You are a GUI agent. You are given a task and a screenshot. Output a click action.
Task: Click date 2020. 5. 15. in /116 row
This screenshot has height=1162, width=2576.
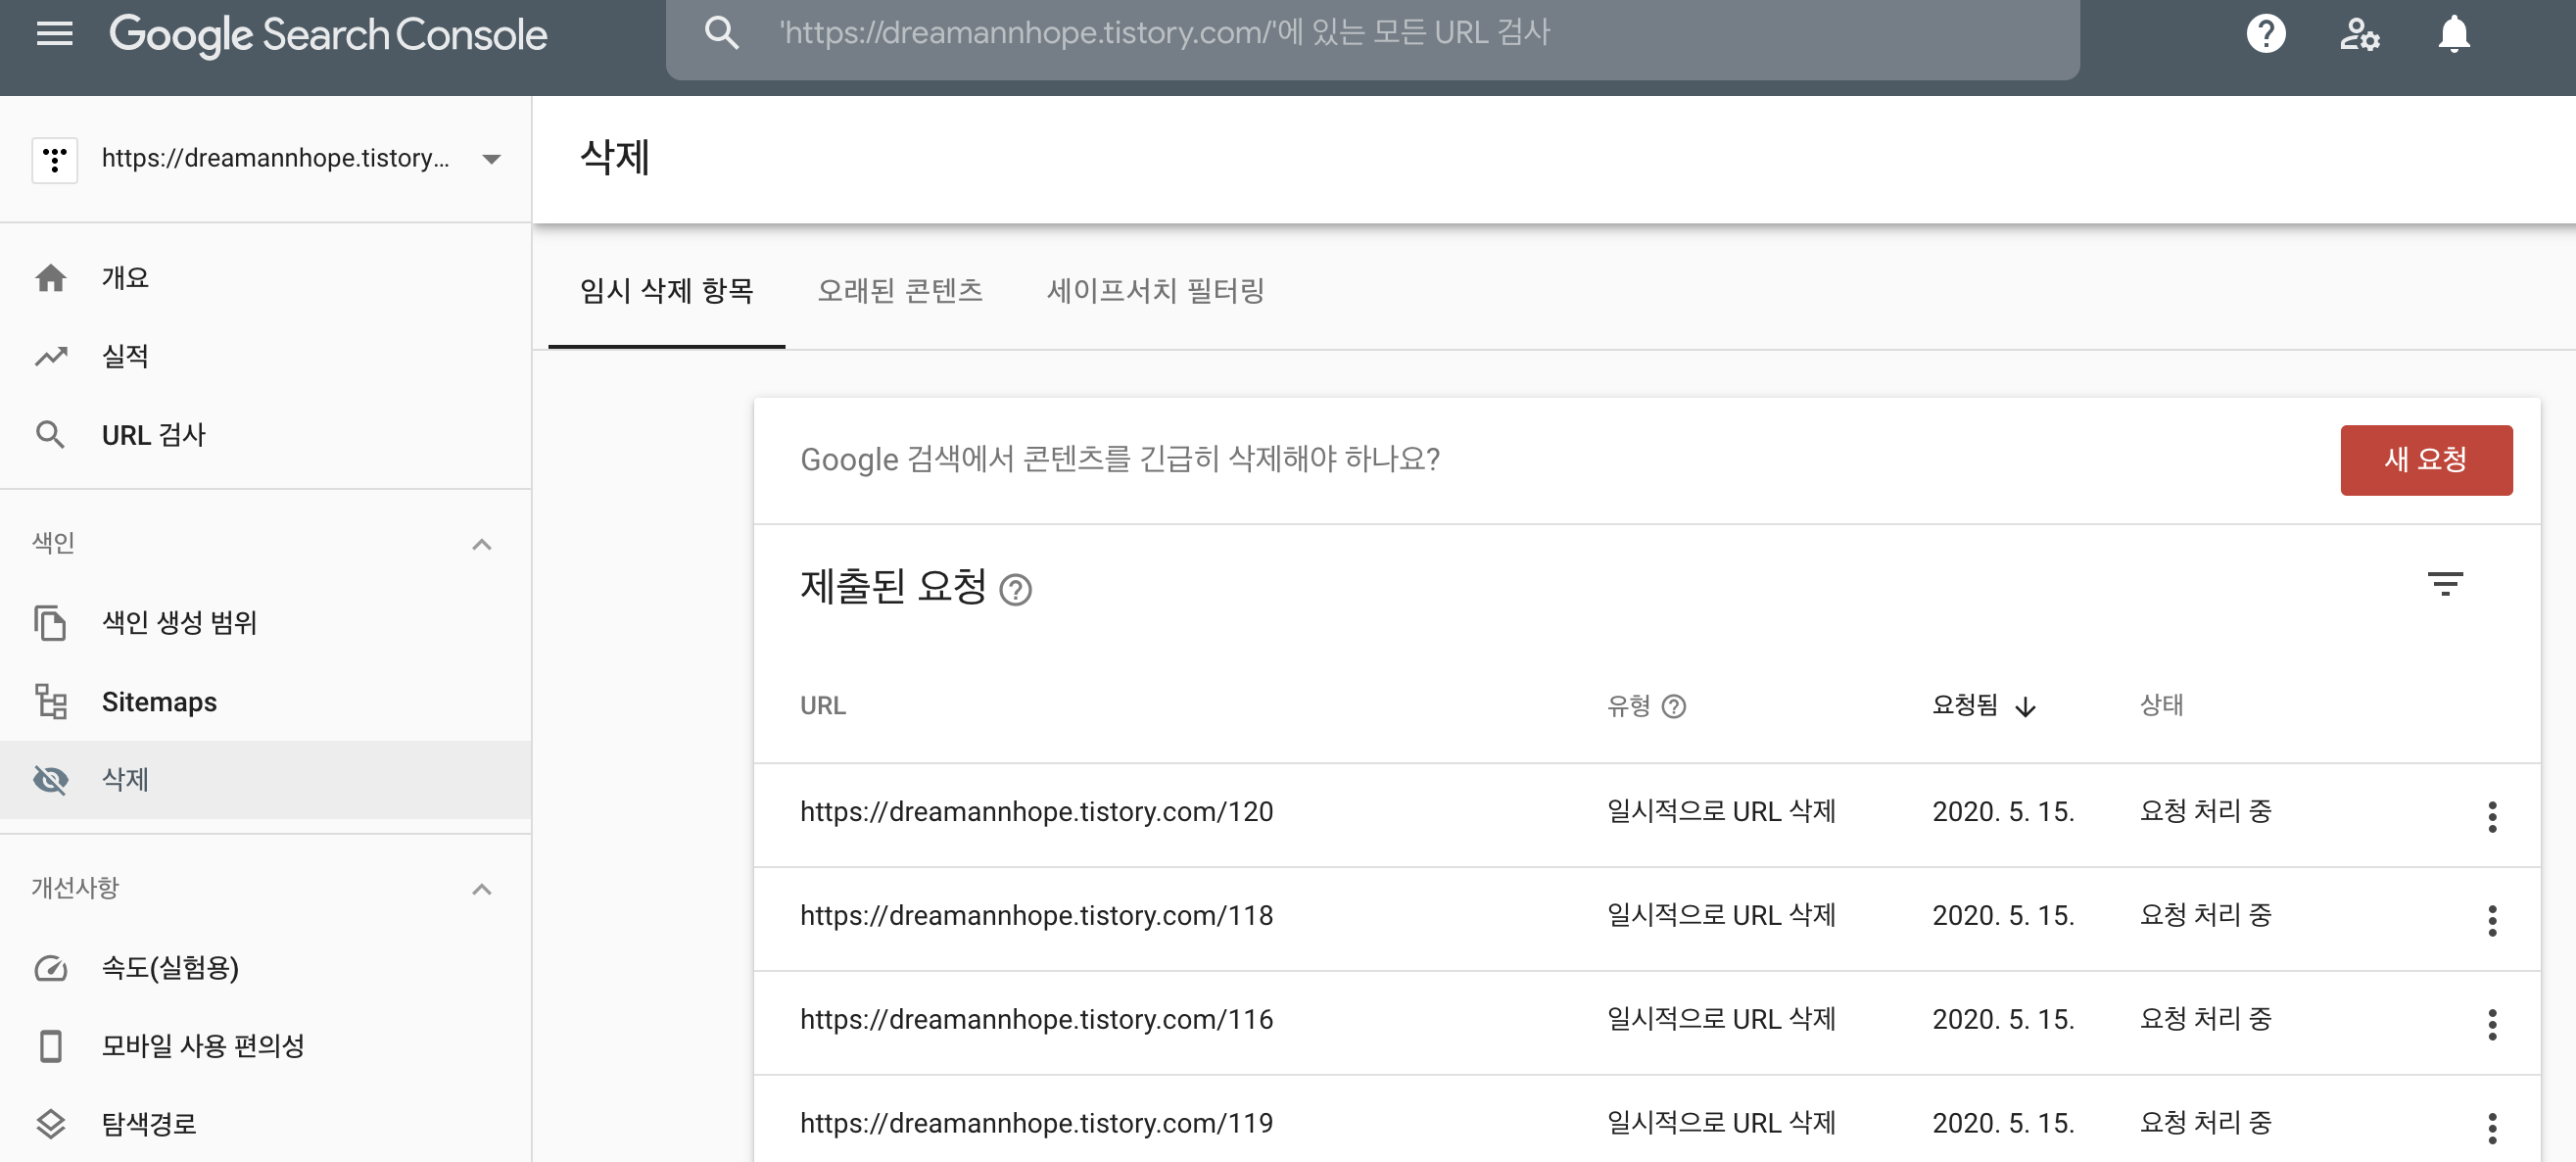(x=2003, y=1019)
